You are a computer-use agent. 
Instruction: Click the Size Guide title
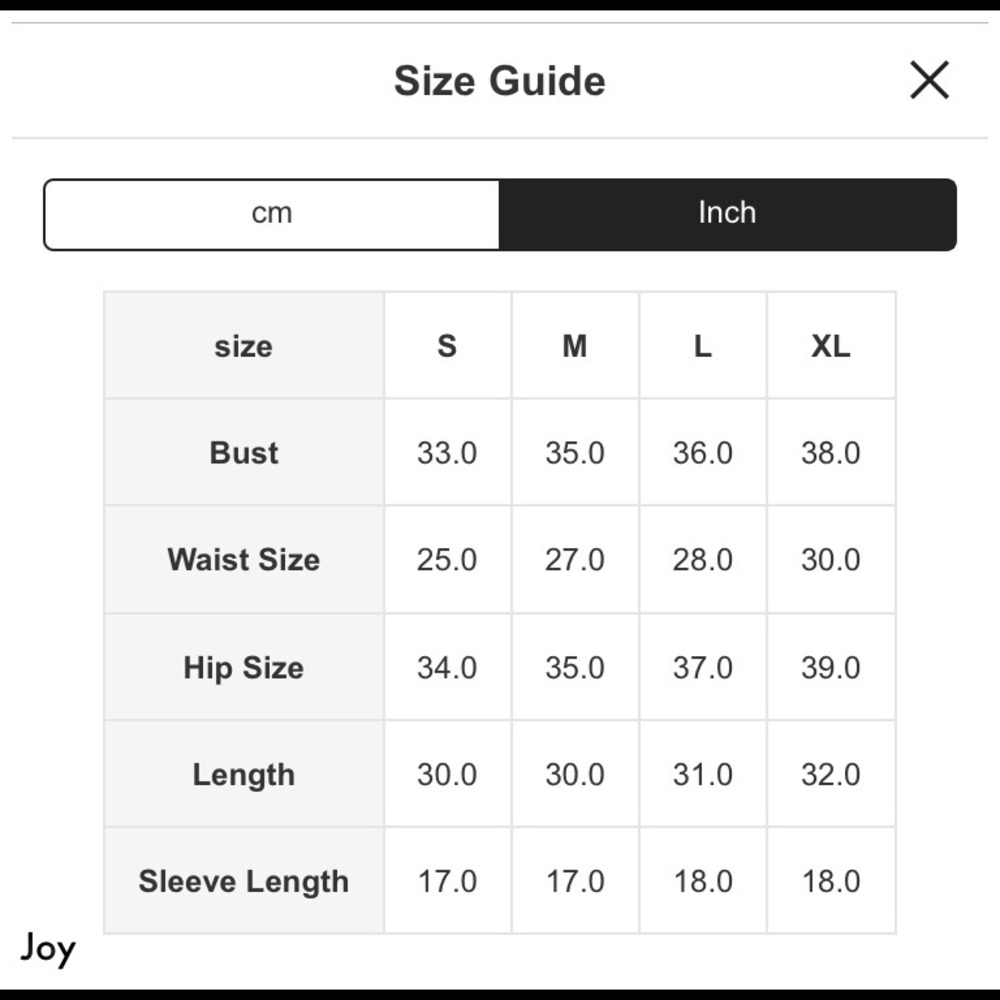click(499, 81)
